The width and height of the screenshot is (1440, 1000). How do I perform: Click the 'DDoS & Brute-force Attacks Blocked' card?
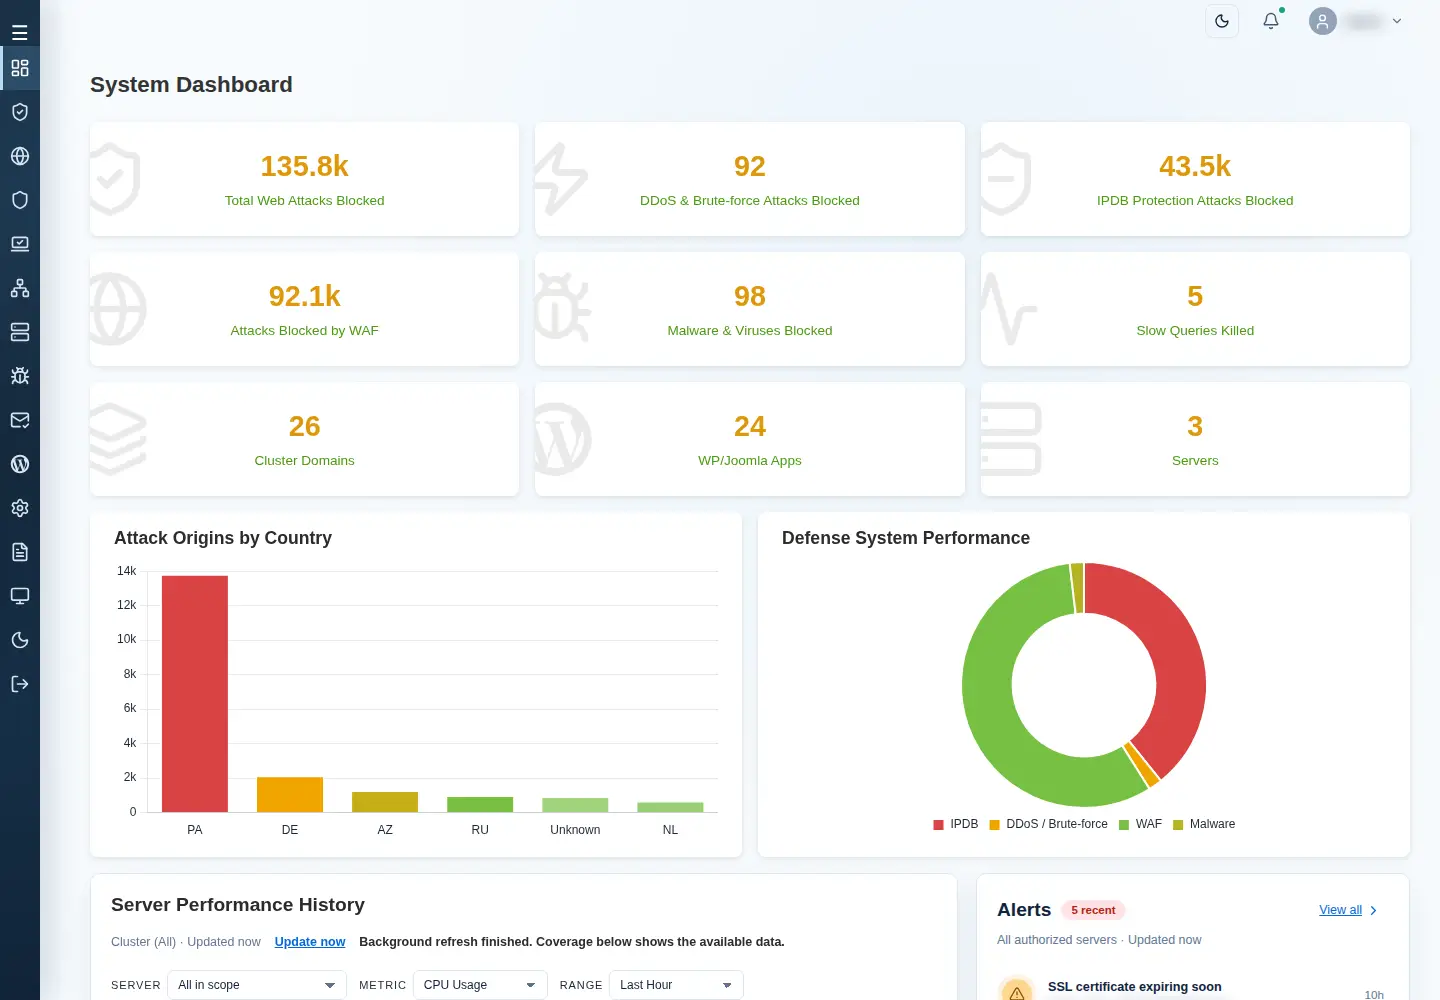(x=750, y=179)
